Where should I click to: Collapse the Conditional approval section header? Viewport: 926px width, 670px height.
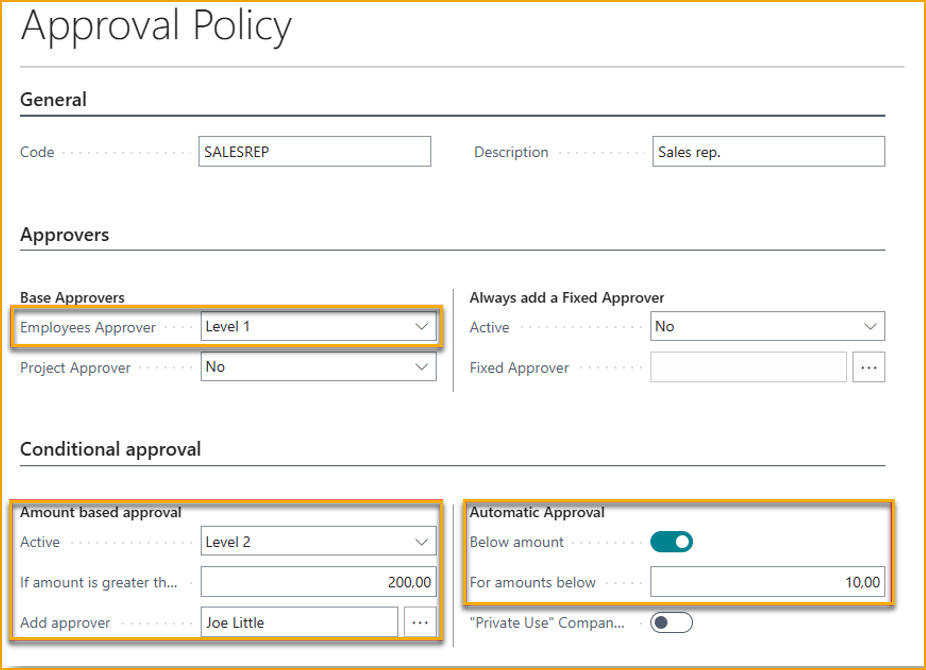(x=110, y=449)
